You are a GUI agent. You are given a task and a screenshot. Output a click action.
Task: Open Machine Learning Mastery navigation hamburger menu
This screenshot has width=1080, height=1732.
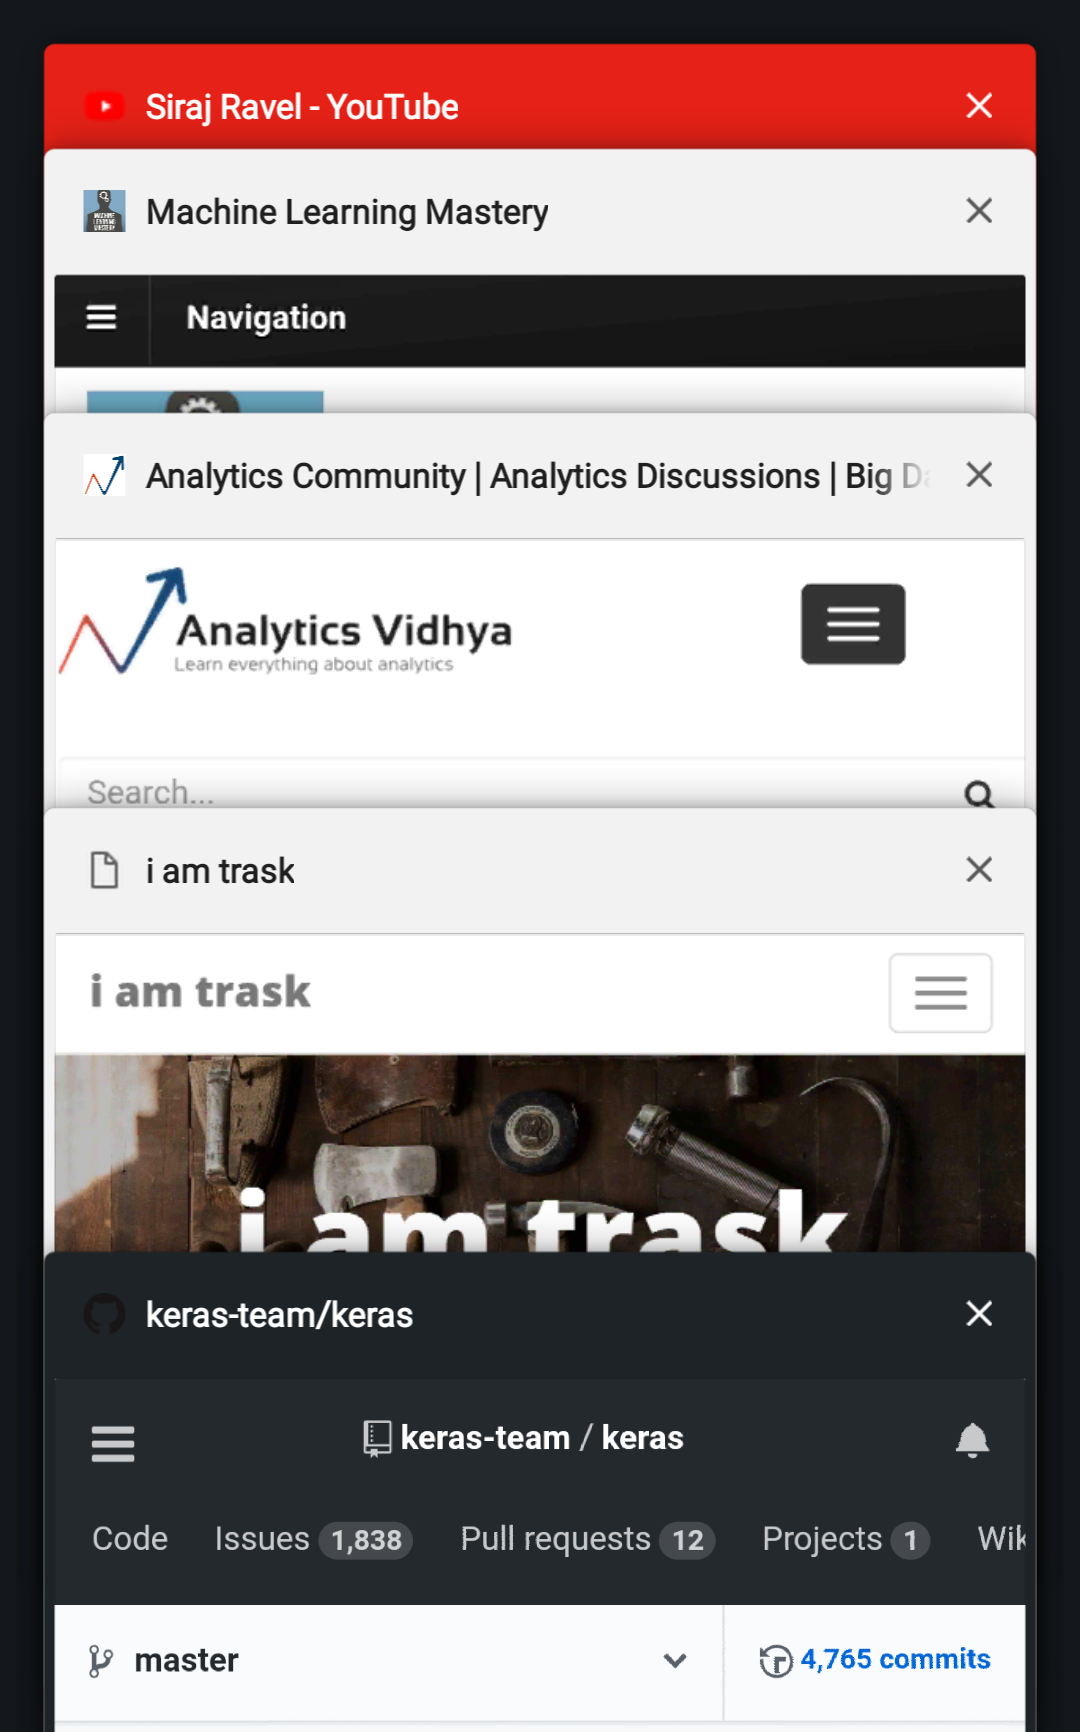pos(101,318)
